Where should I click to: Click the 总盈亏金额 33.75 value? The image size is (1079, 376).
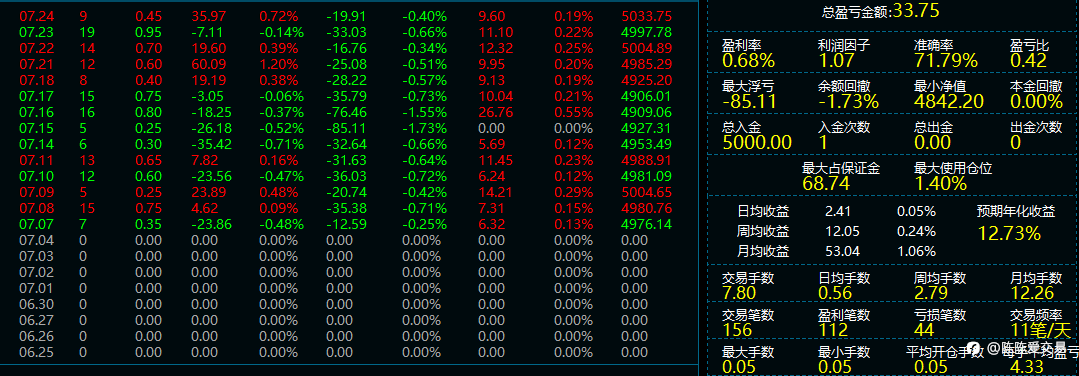(916, 10)
